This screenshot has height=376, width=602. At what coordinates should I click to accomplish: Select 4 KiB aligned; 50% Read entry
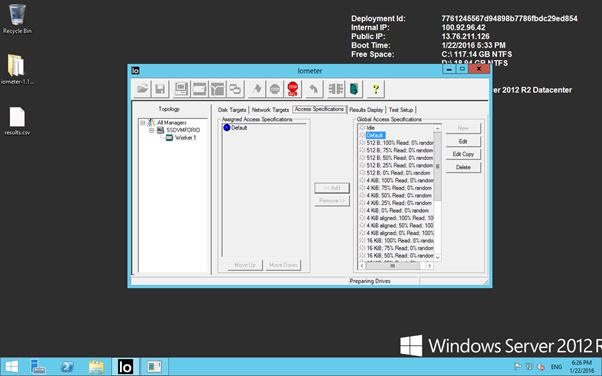(x=400, y=225)
